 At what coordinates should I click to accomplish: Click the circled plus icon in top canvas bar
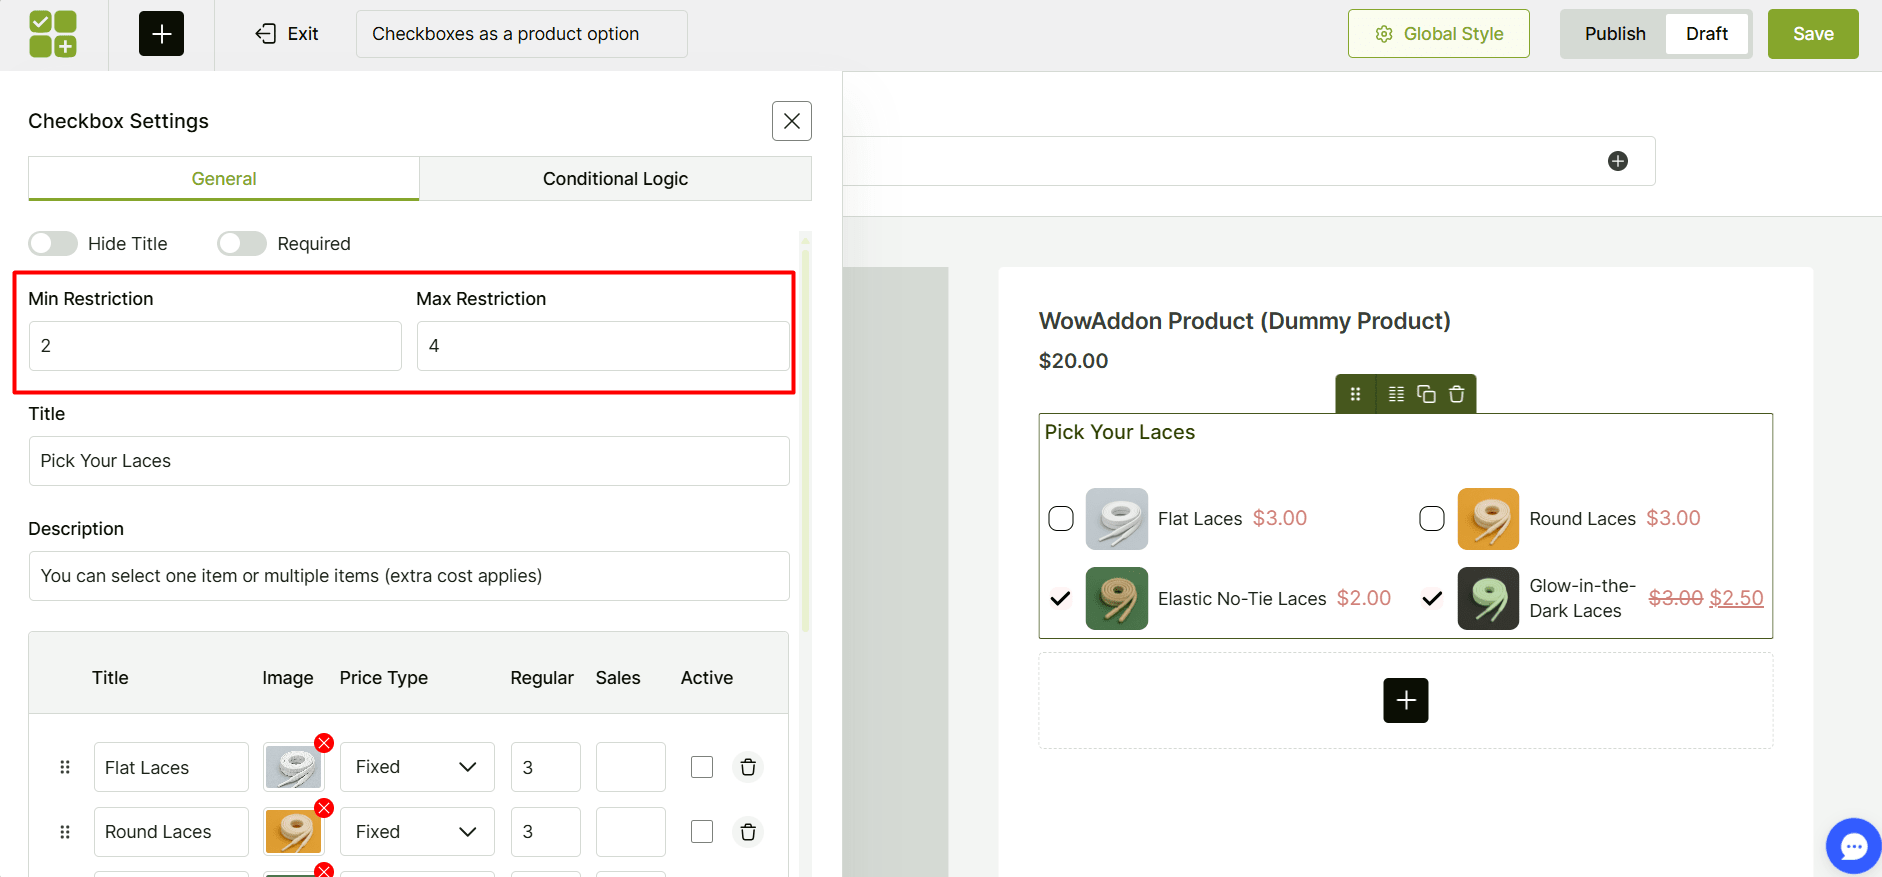click(x=1617, y=161)
